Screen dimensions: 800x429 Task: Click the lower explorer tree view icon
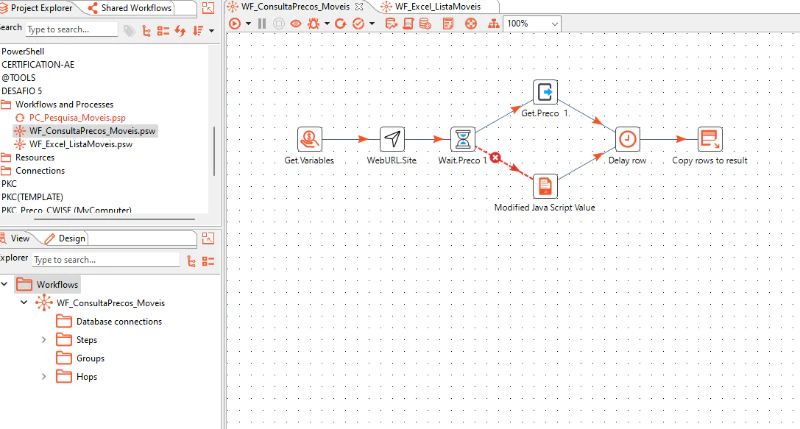click(x=191, y=261)
